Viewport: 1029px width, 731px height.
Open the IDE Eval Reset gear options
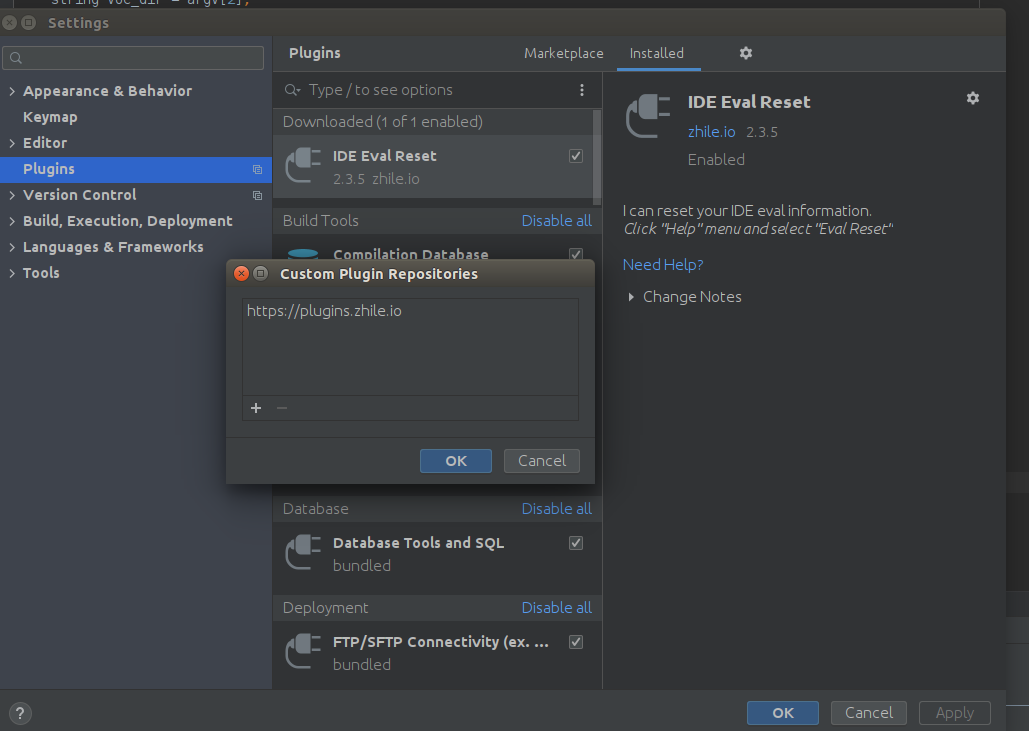[x=973, y=98]
